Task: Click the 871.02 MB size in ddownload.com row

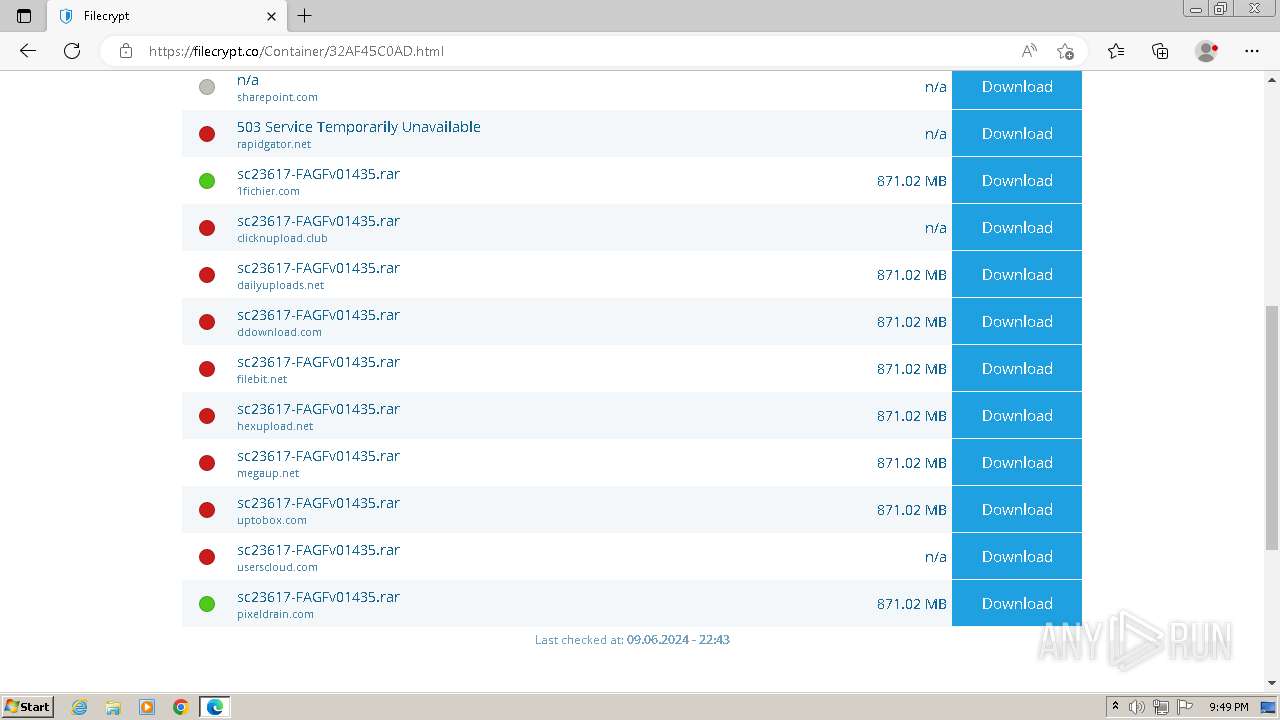Action: [x=911, y=322]
